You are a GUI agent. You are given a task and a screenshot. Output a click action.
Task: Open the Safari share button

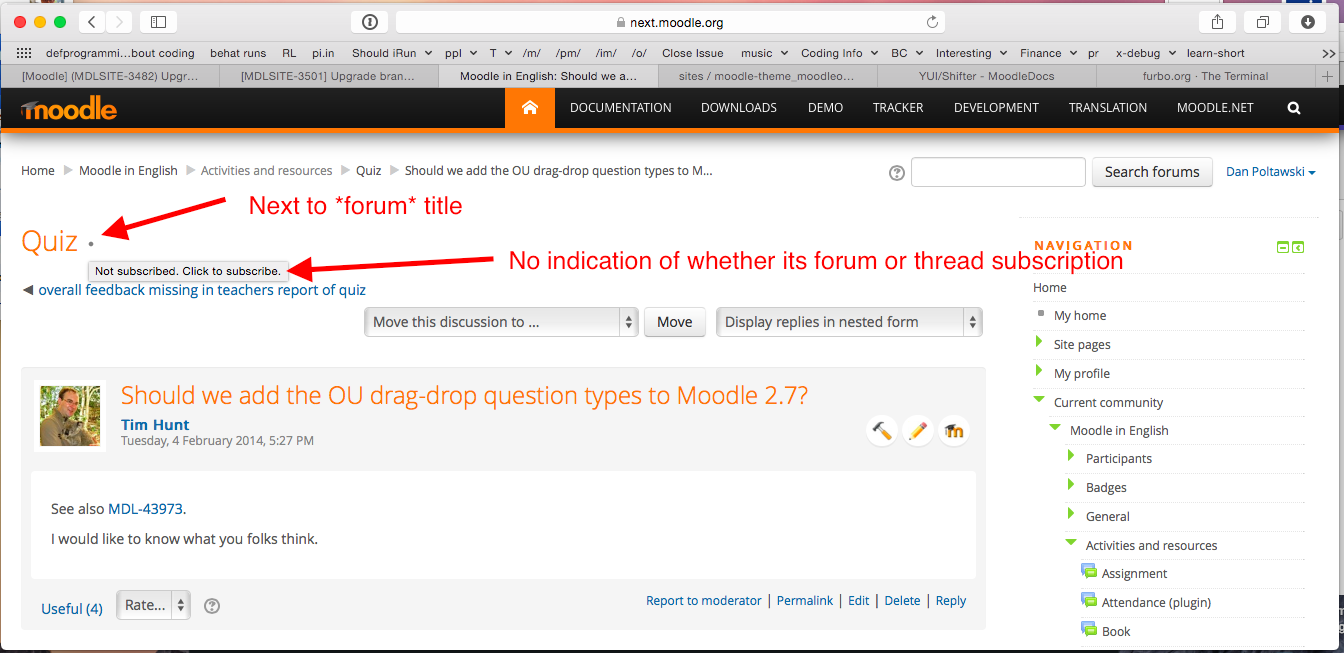(1217, 22)
